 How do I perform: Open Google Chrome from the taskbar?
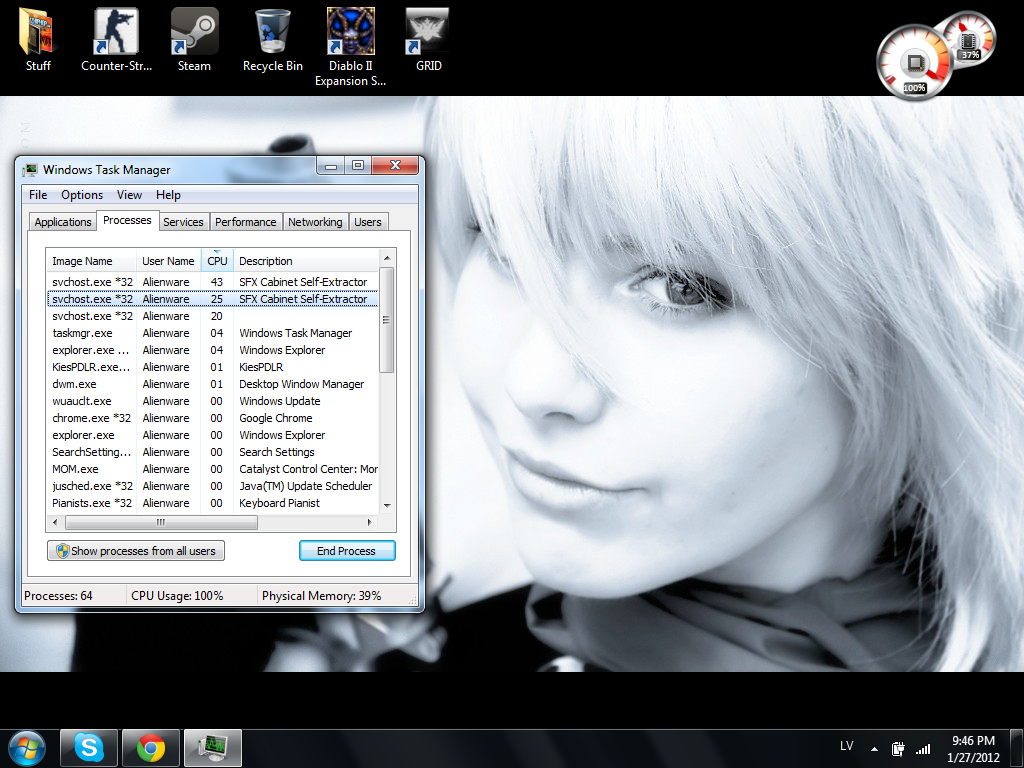(x=151, y=747)
